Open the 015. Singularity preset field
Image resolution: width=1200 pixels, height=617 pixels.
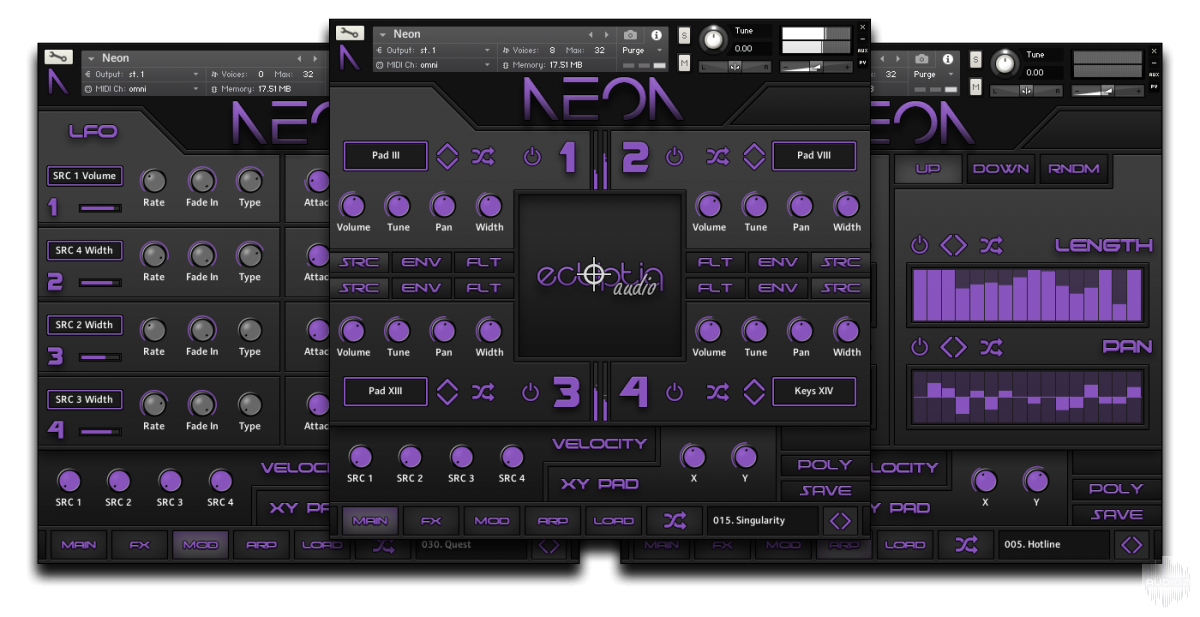[762, 521]
